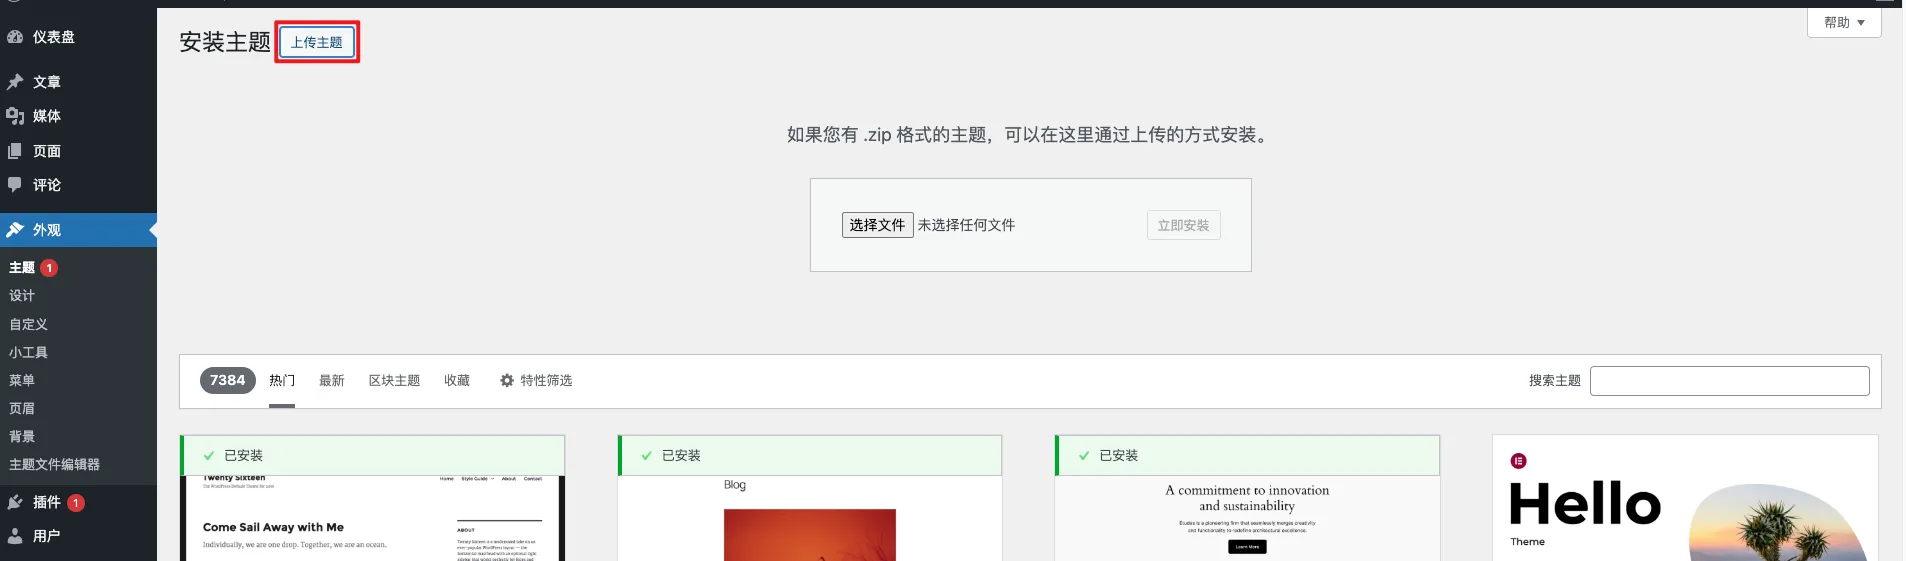Expand the Help (帮助) dropdown

(1843, 23)
